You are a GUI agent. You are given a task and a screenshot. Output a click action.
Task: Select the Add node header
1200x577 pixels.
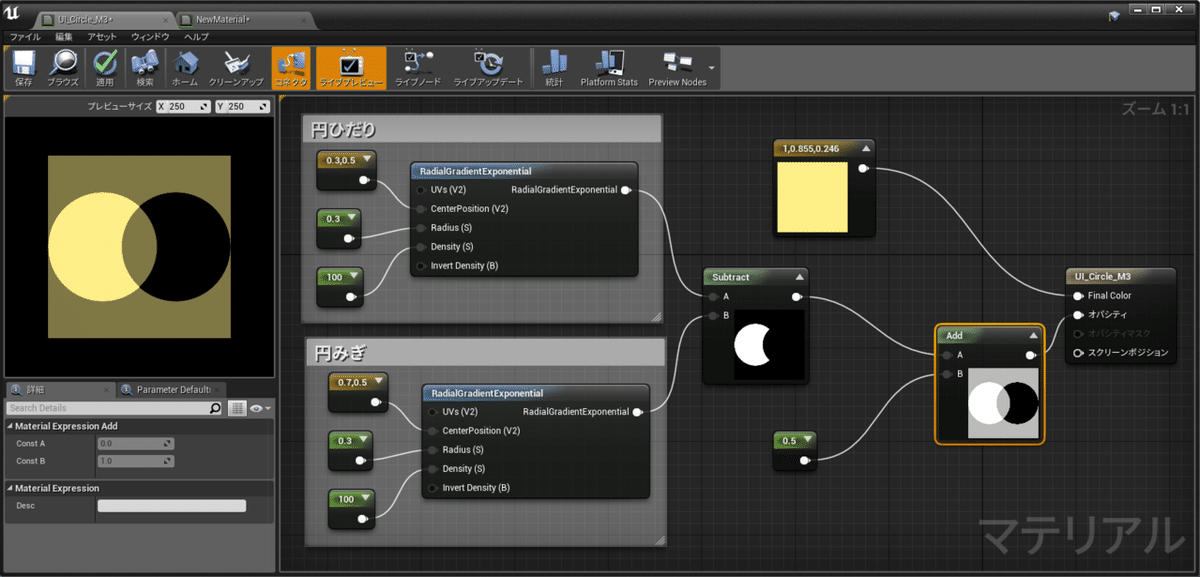coord(989,335)
